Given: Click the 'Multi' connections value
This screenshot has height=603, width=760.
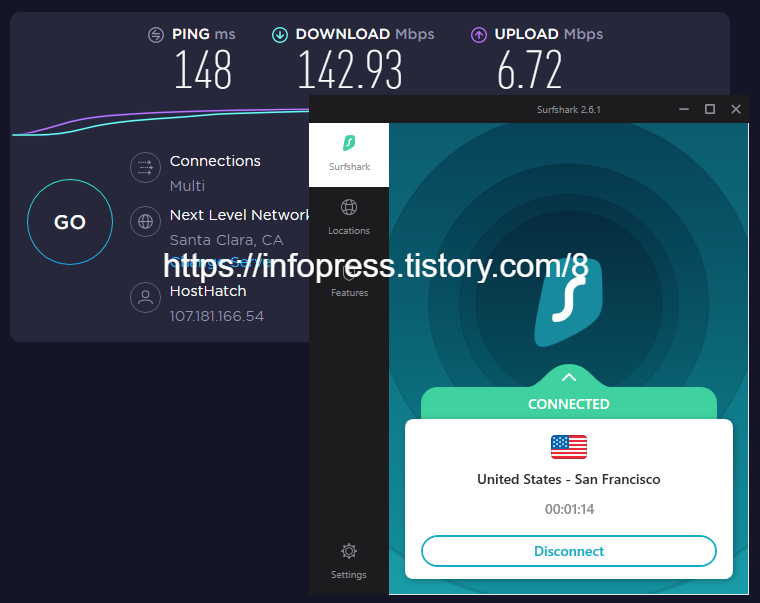Looking at the screenshot, I should (x=188, y=186).
